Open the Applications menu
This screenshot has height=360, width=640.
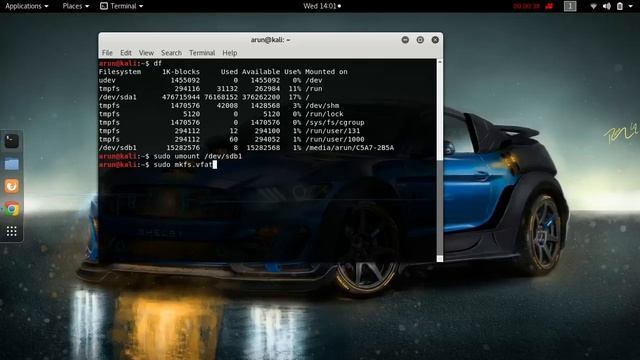27,6
